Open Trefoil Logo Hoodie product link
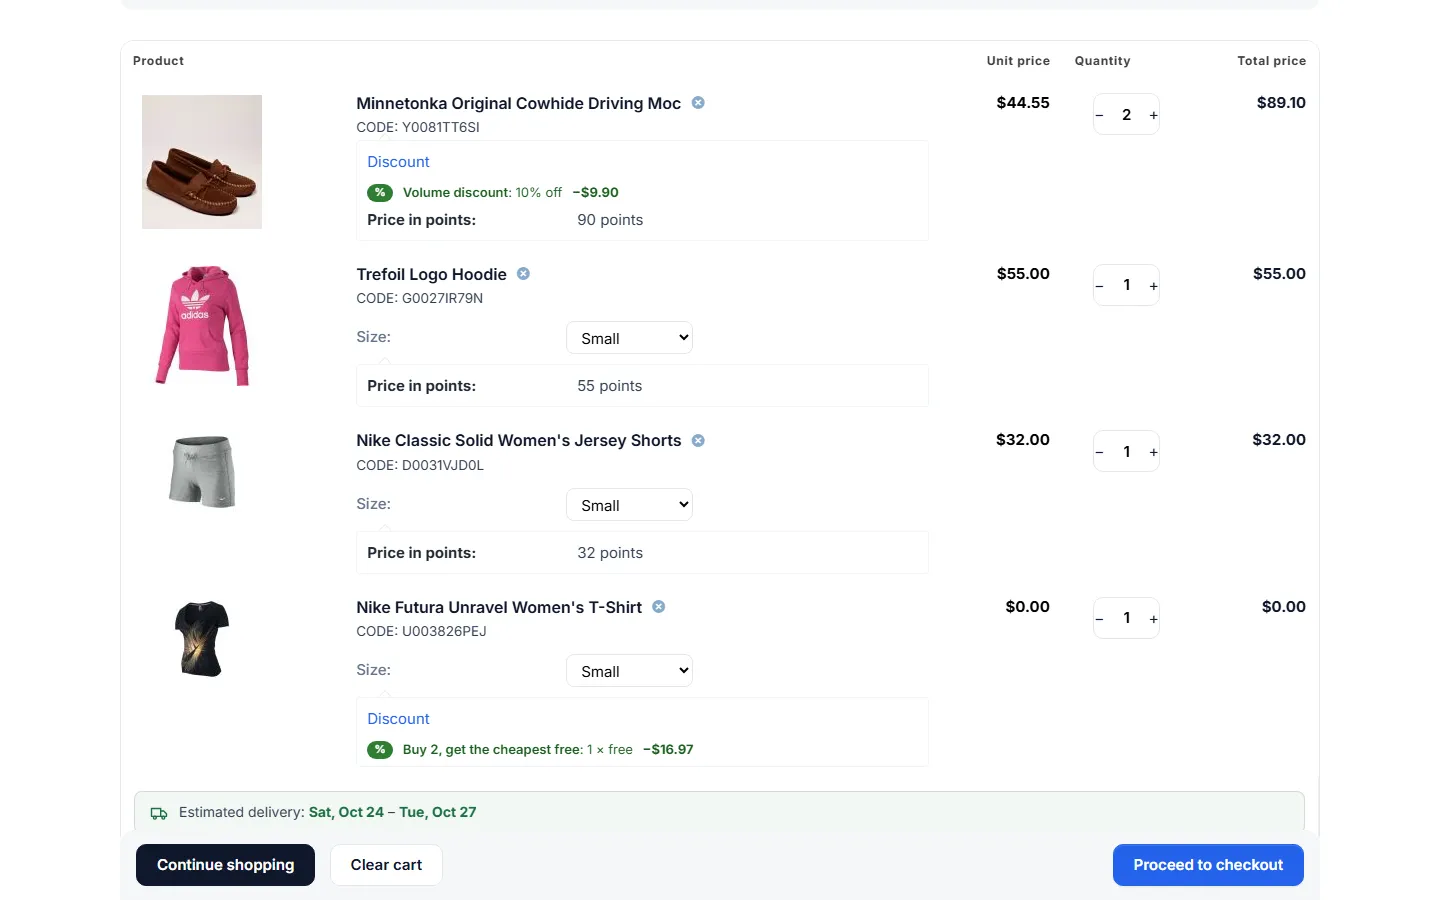The height and width of the screenshot is (900, 1440). pyautogui.click(x=431, y=274)
